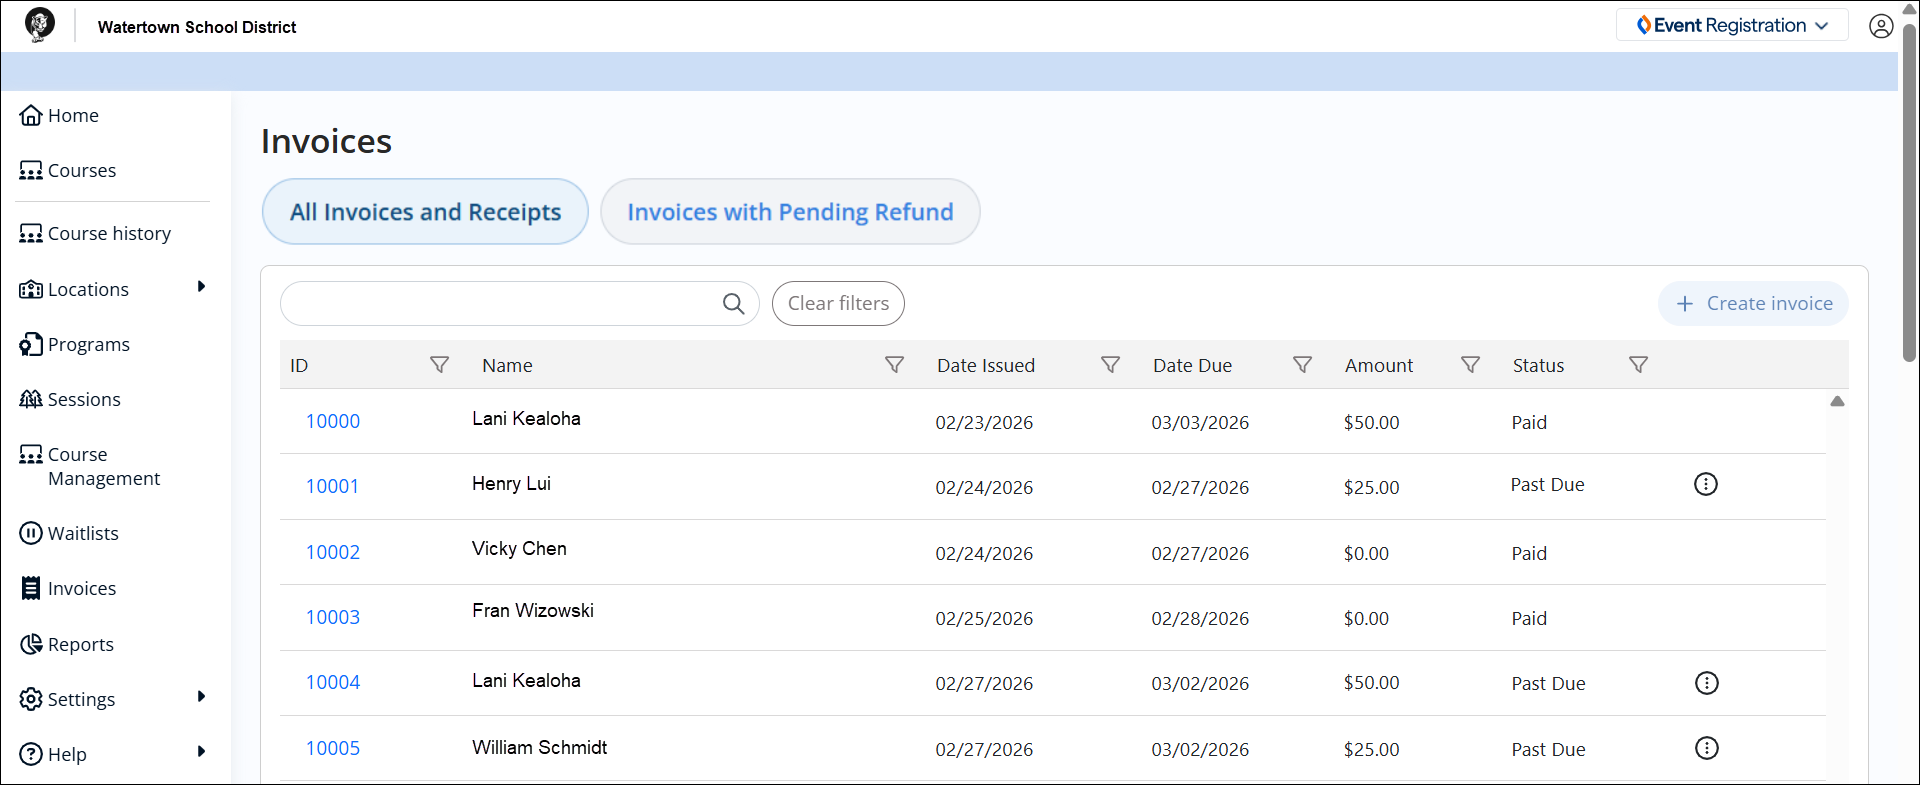This screenshot has width=1920, height=785.
Task: Click the Henry Lui name cell
Action: pyautogui.click(x=511, y=484)
